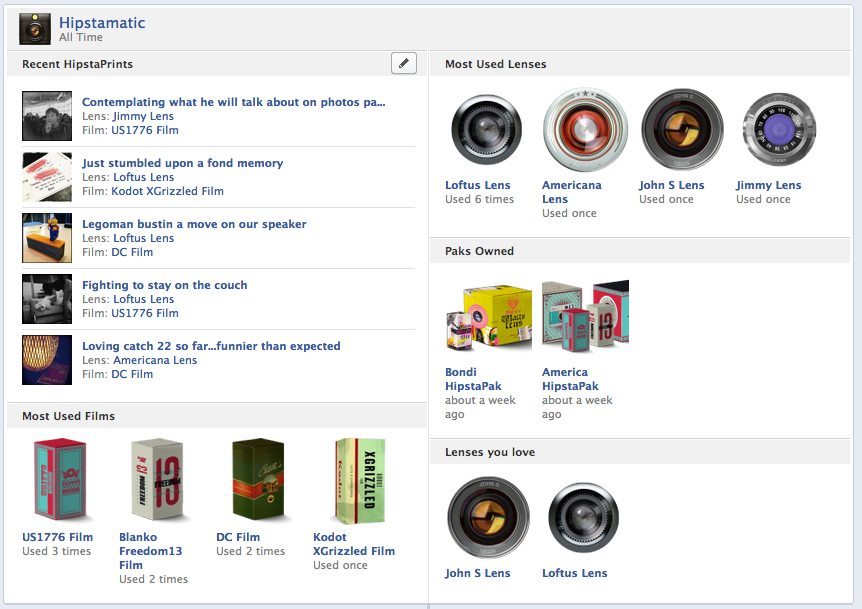
Task: Click the John S Lens name under Lenses you love
Action: pos(478,573)
